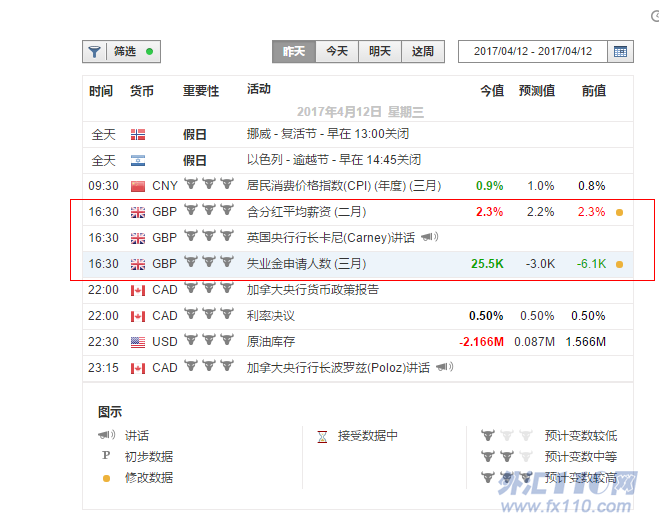Click the Norway flag icon
This screenshot has width=659, height=524.
click(138, 134)
